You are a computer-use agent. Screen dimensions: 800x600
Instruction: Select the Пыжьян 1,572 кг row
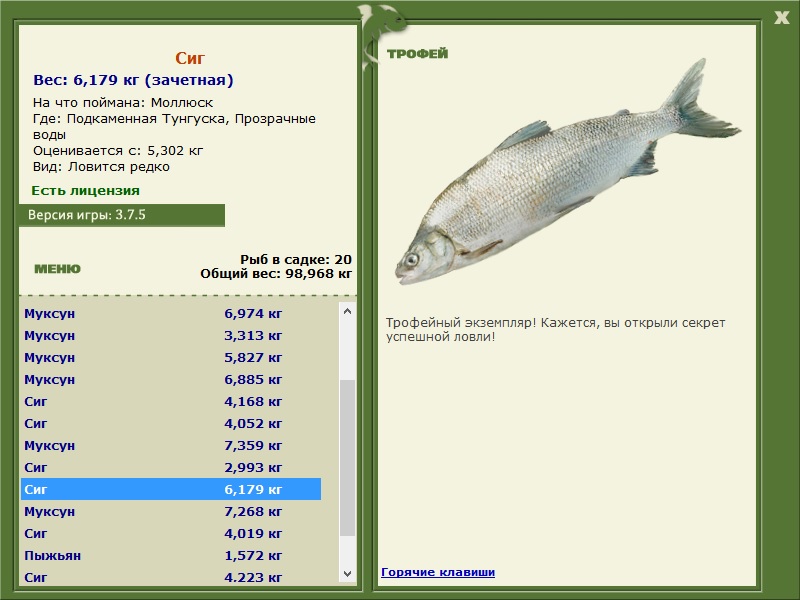click(x=171, y=555)
